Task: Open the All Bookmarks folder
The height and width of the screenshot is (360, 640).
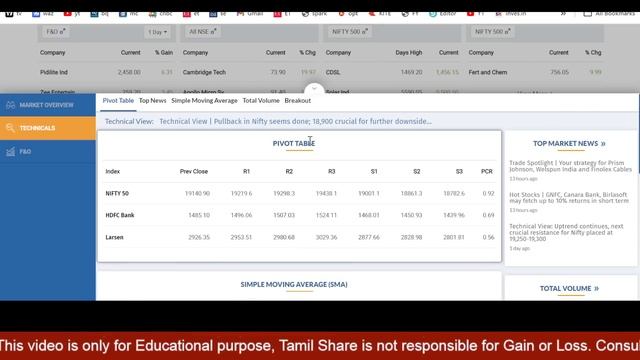Action: (x=609, y=14)
